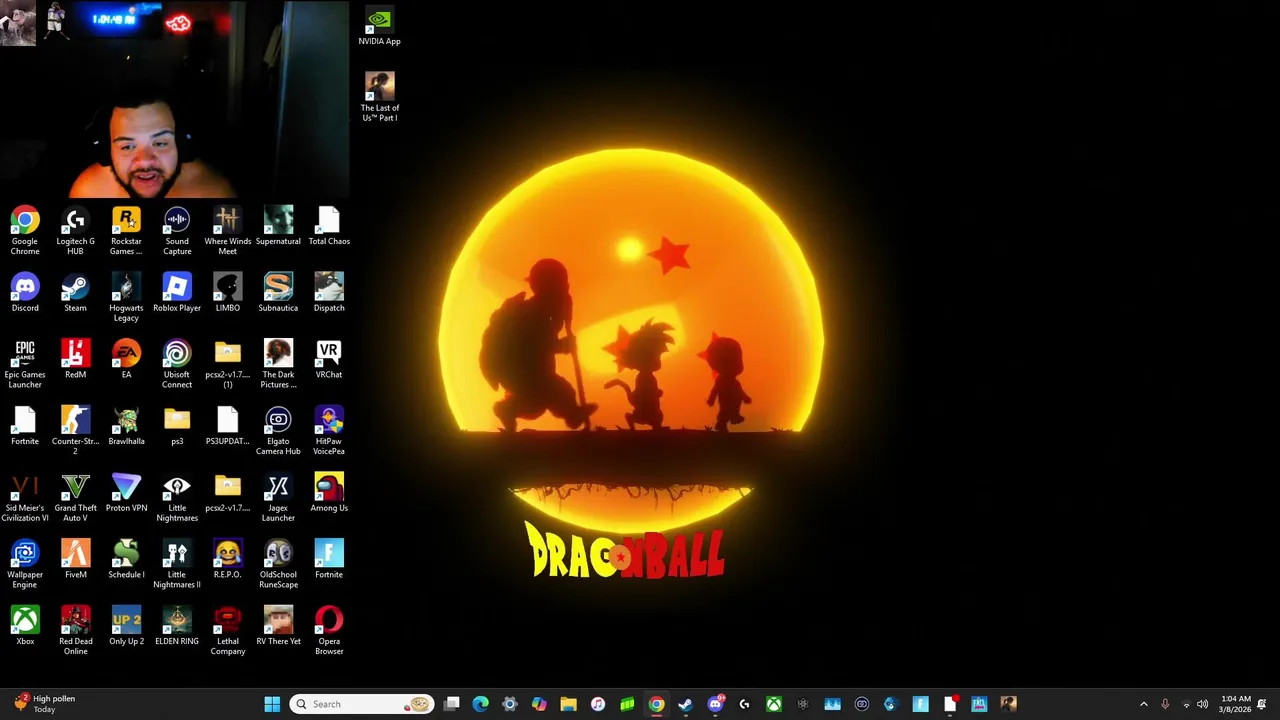Open the High pollen weather widget
This screenshot has width=1280, height=720.
pyautogui.click(x=44, y=704)
